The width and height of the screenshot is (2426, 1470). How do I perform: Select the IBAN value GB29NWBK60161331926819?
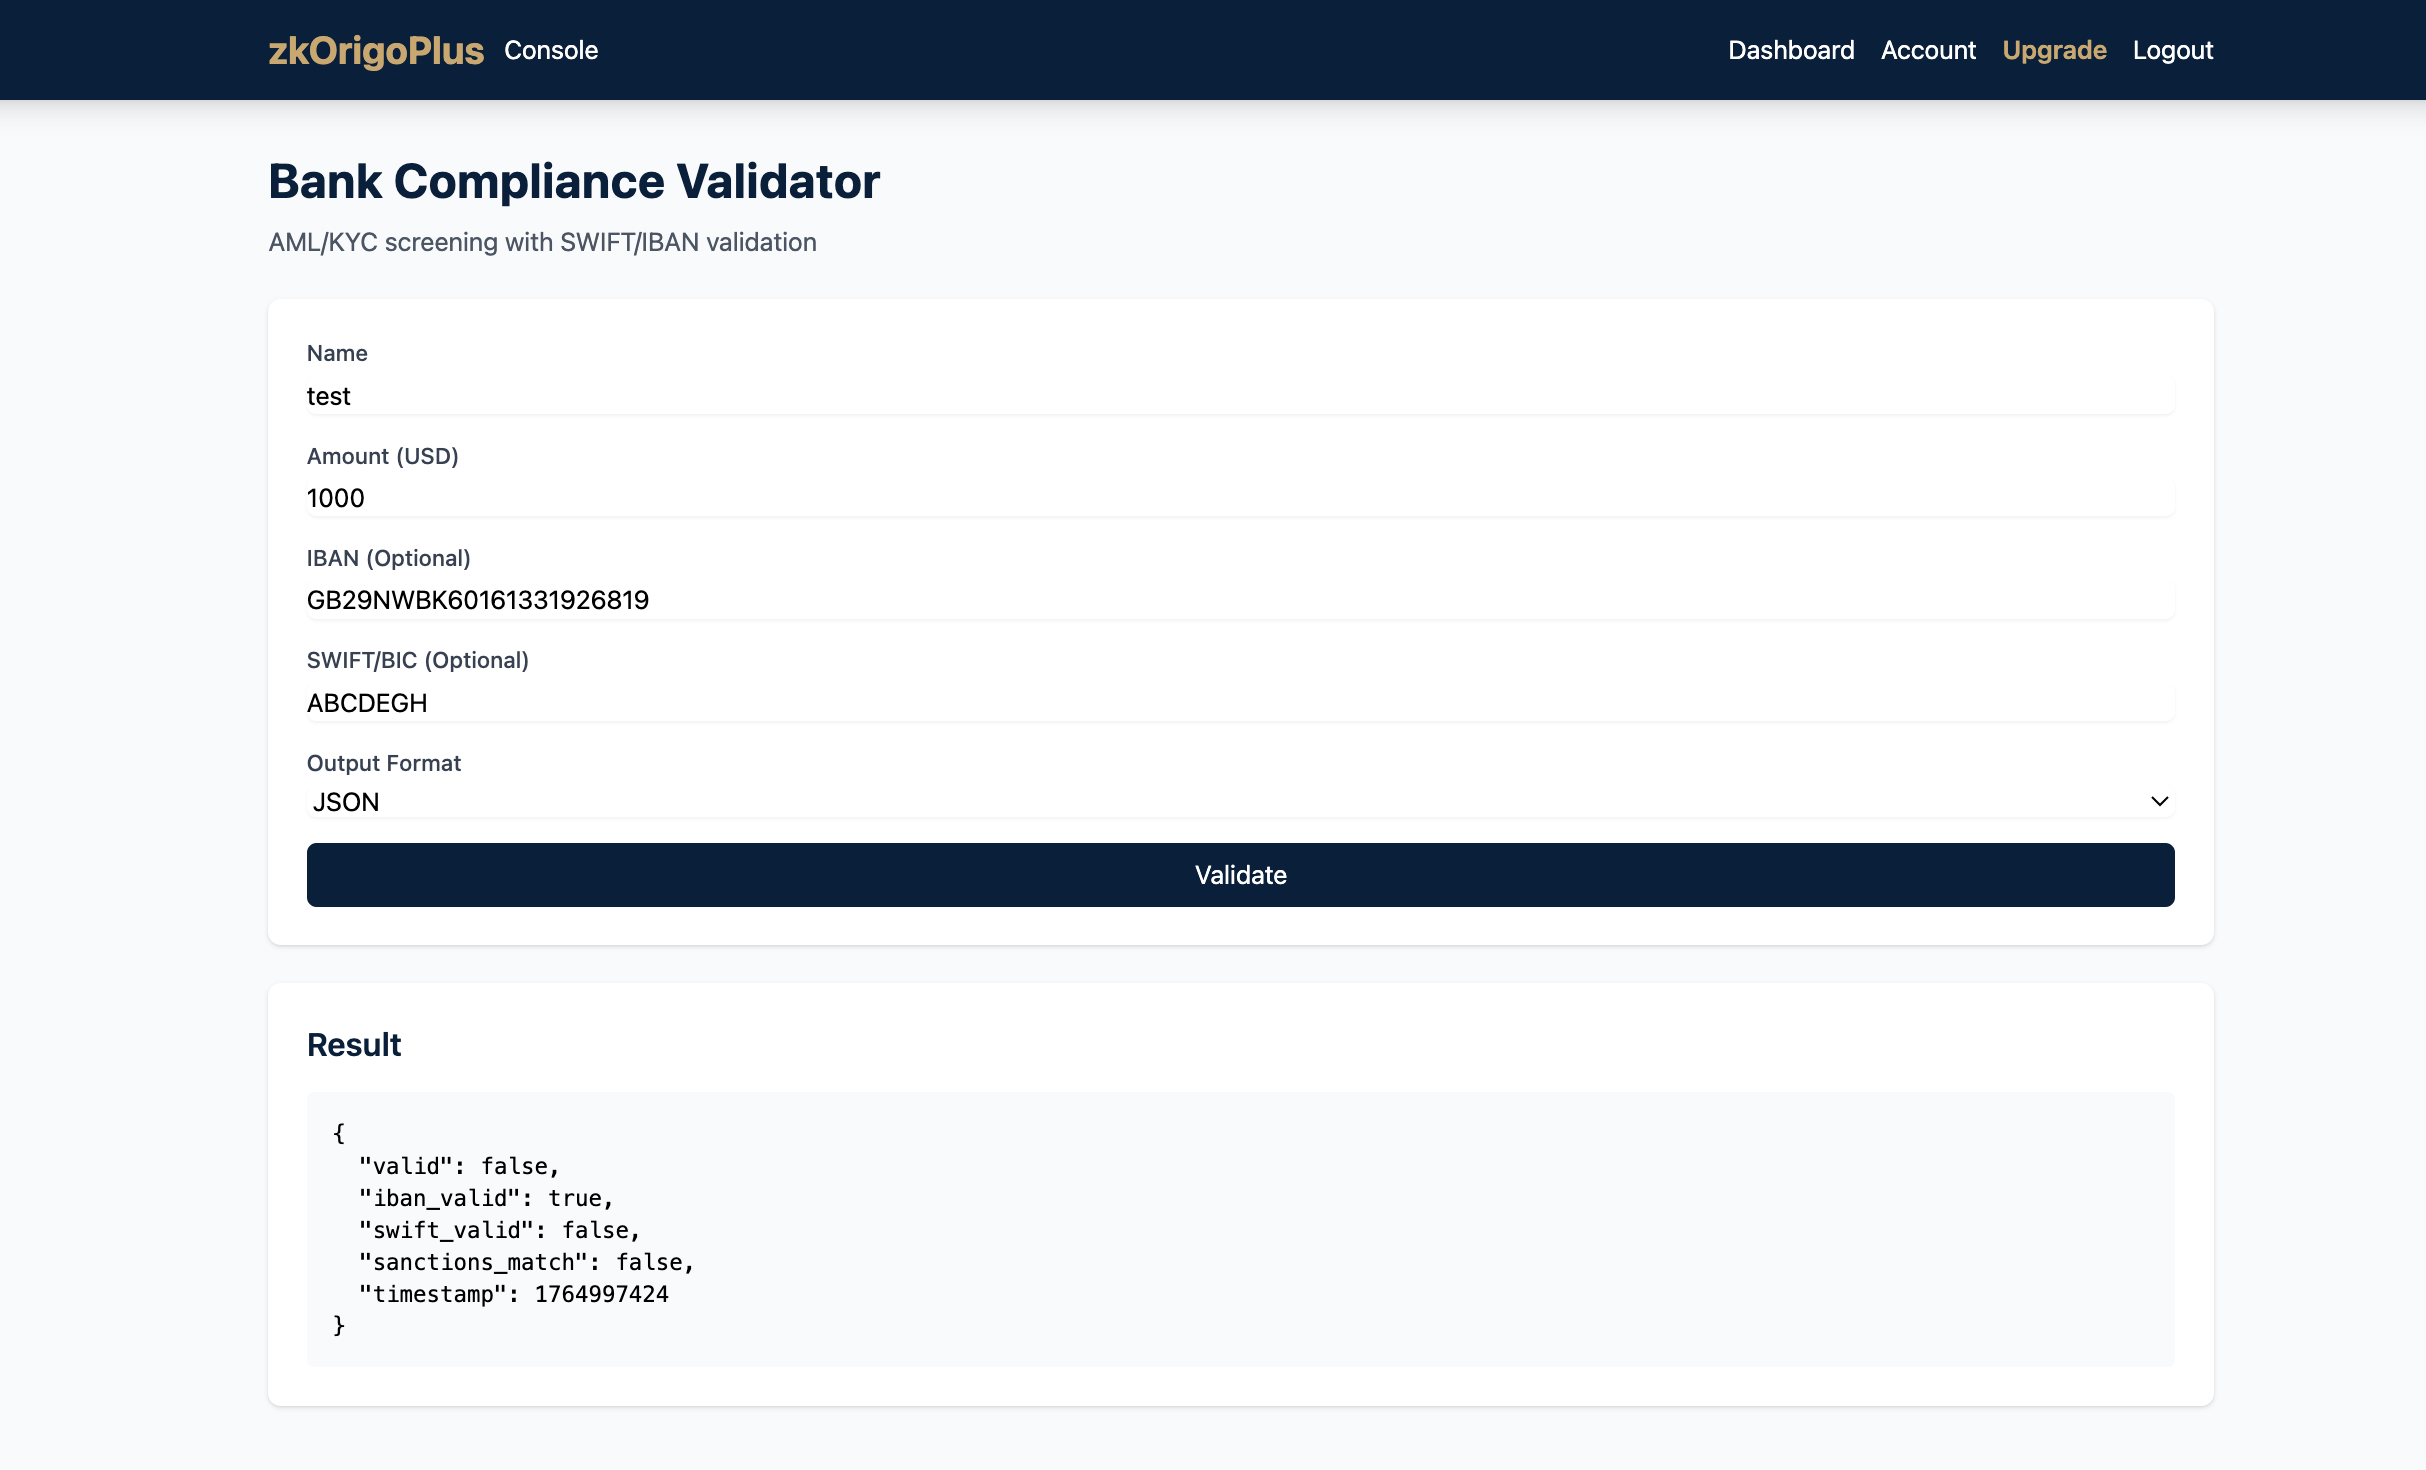pos(477,599)
